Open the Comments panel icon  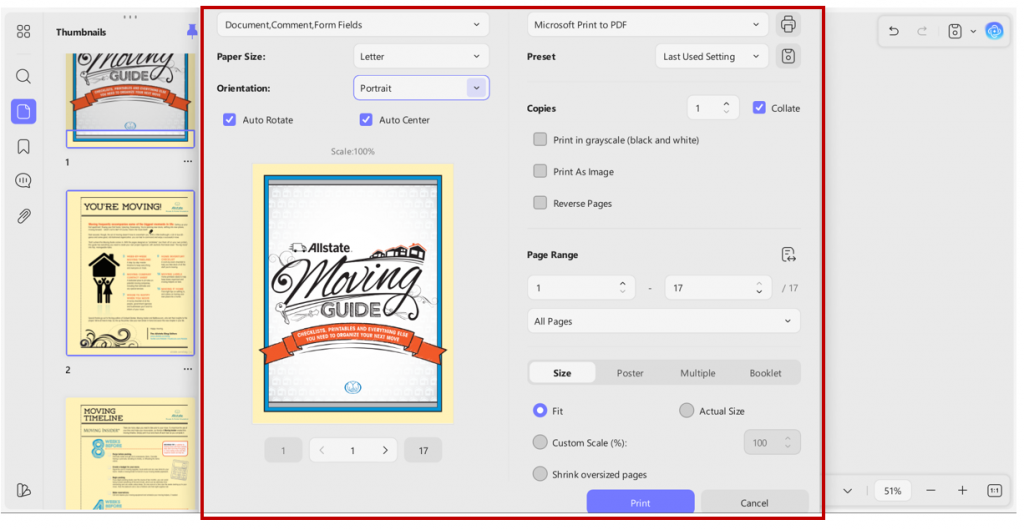tap(24, 181)
